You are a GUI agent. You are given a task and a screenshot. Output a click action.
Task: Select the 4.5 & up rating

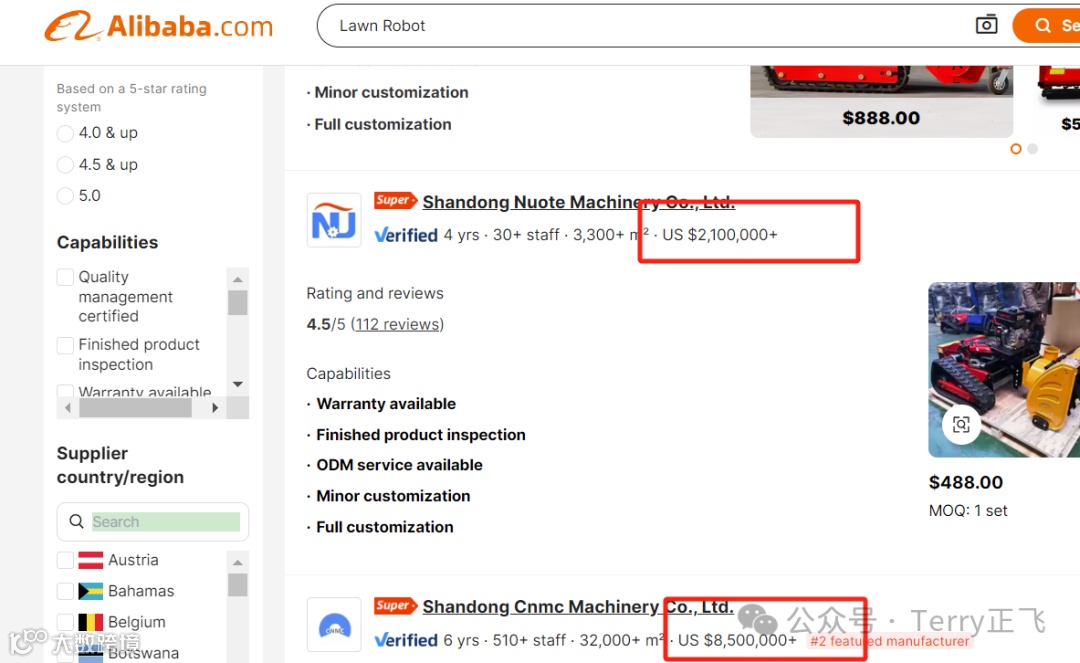click(65, 165)
